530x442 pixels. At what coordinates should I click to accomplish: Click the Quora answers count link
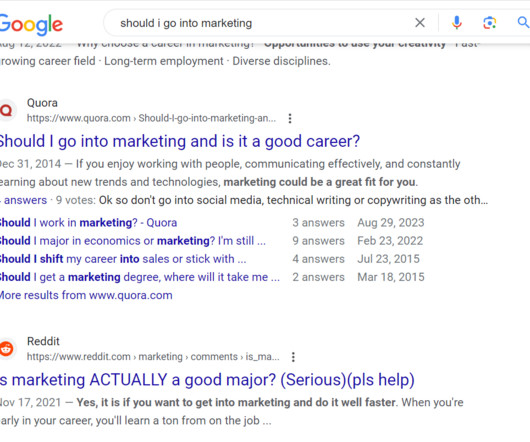click(x=23, y=200)
